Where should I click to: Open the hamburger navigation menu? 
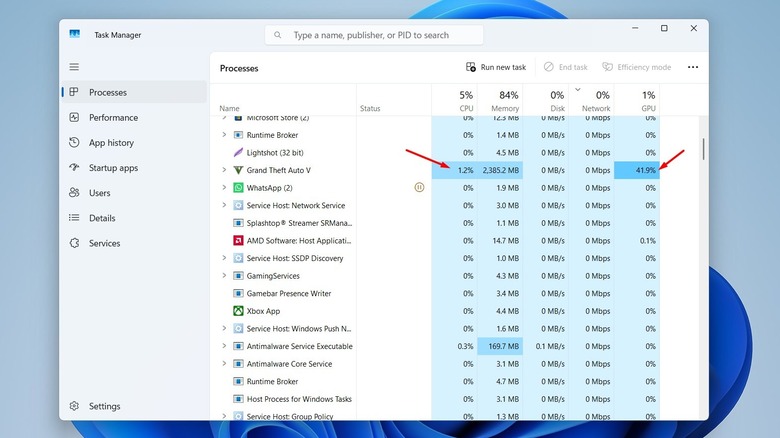point(74,67)
